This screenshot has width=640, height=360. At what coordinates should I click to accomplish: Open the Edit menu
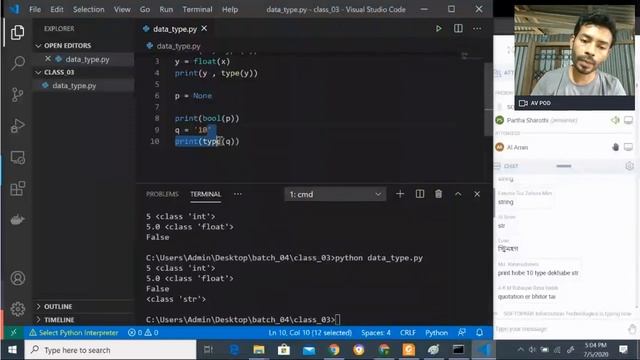pos(57,9)
